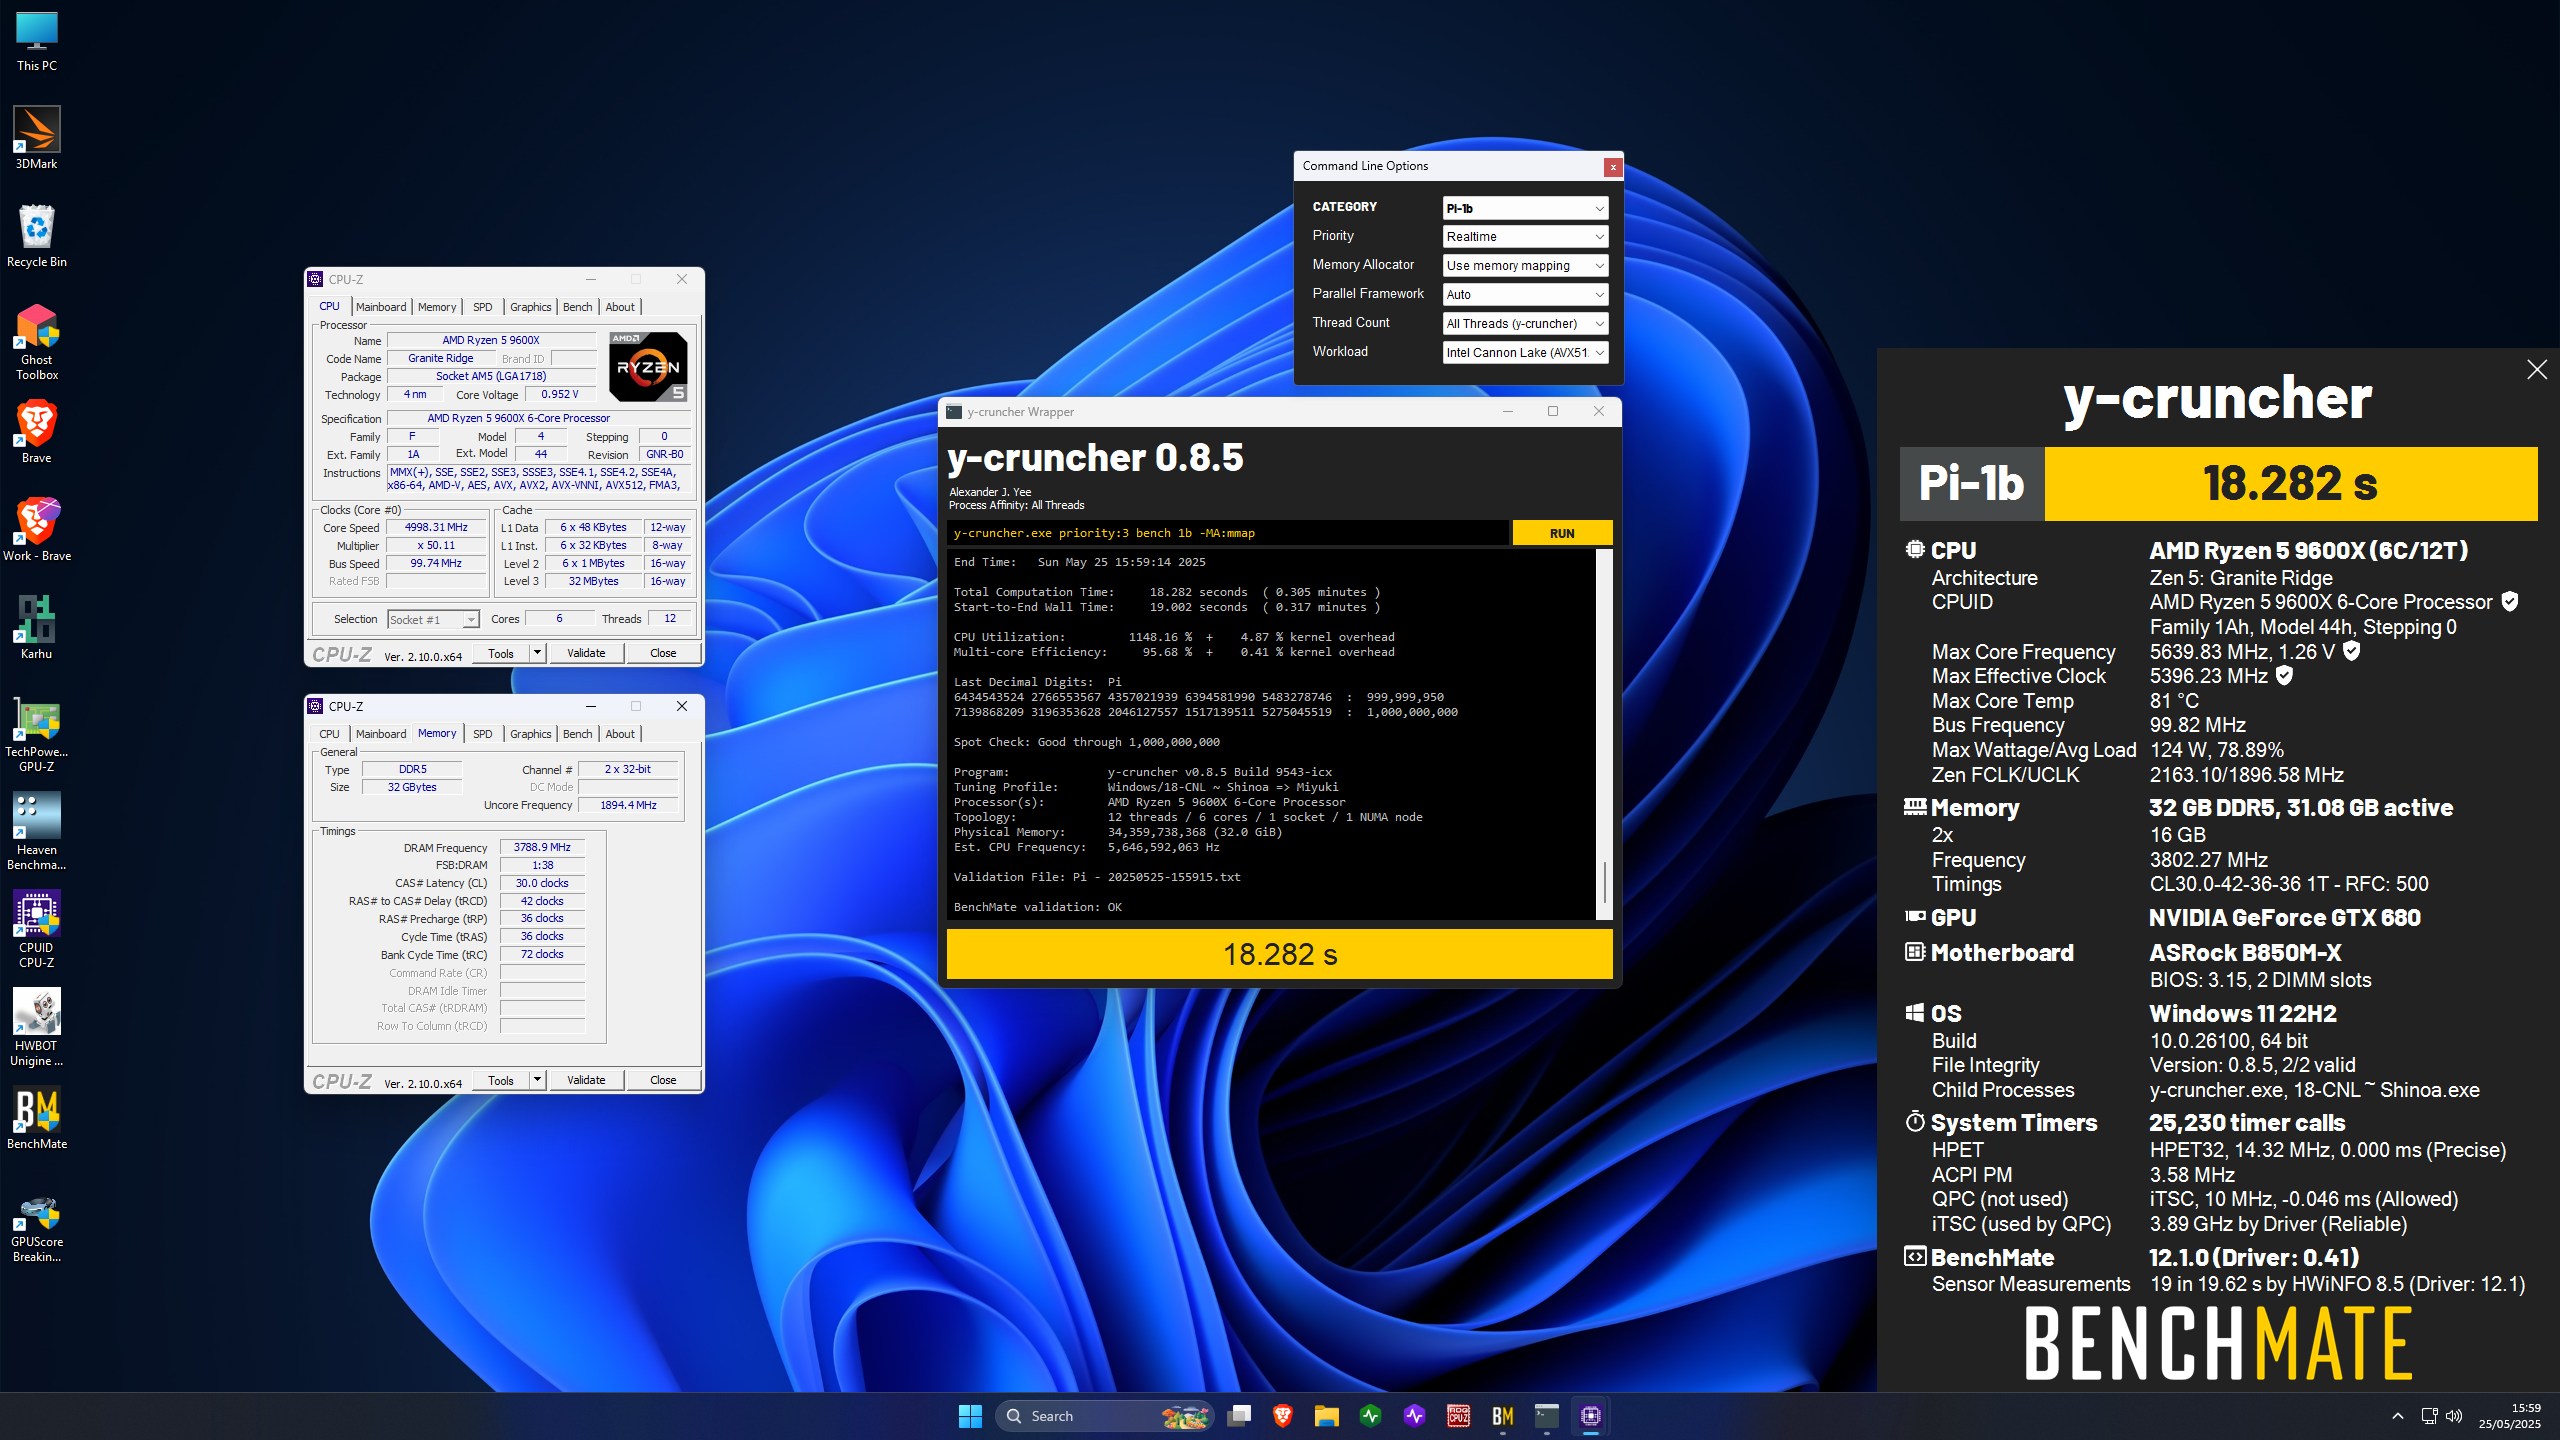This screenshot has width=2560, height=1440.
Task: Click Validate in the bottom CPU-Z window
Action: [586, 1080]
